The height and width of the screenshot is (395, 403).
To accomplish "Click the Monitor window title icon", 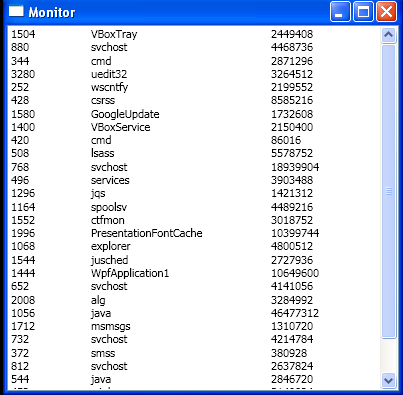I will [x=16, y=11].
